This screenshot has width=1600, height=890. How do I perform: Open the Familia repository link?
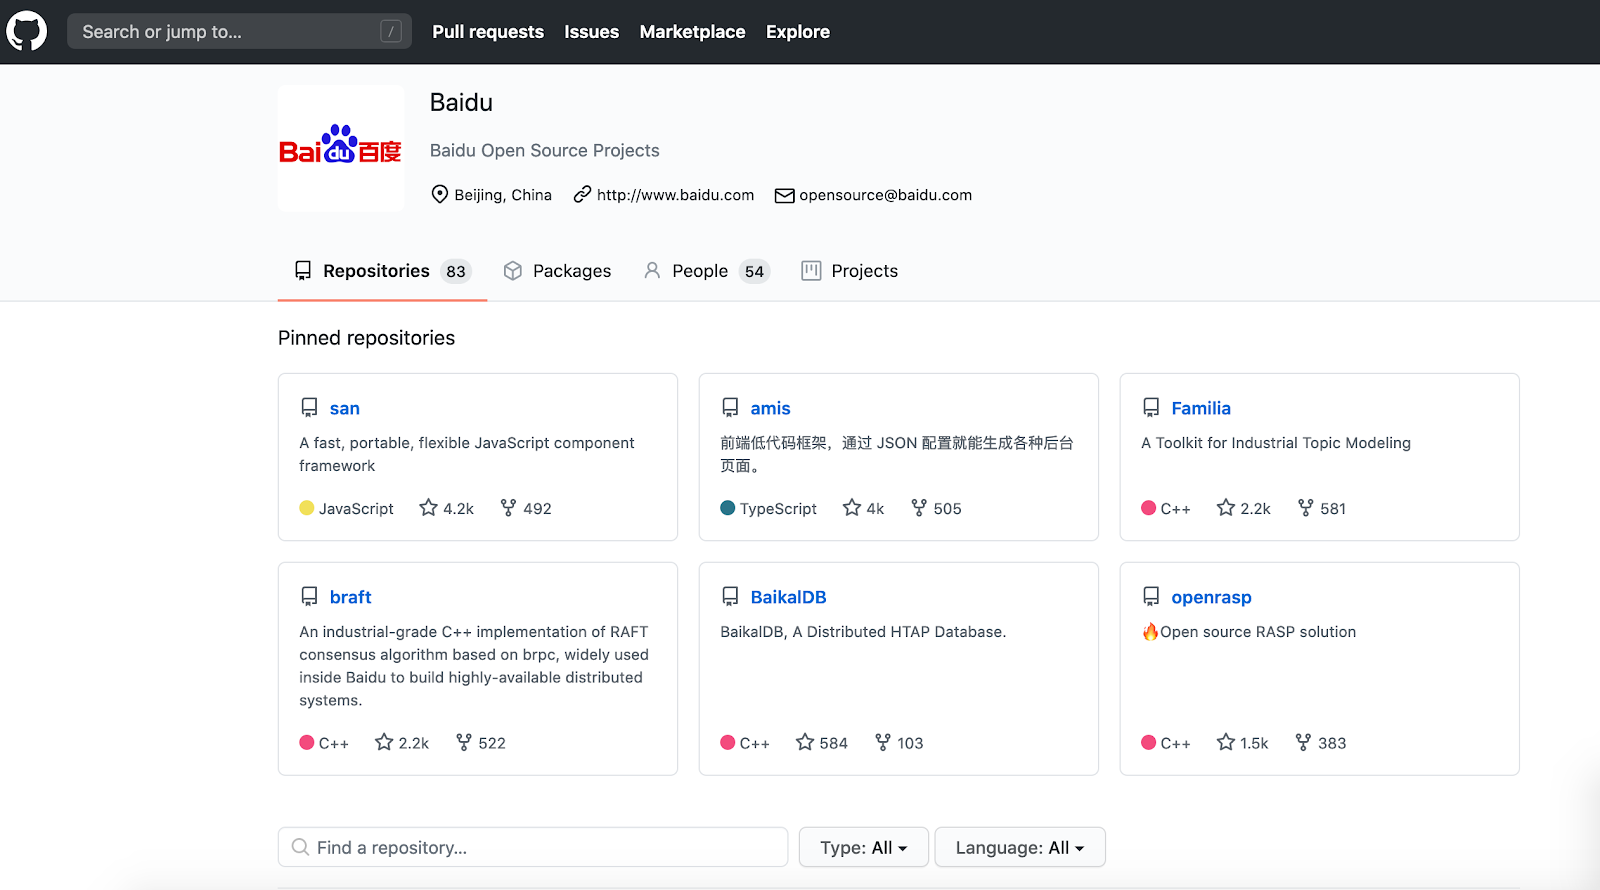1201,408
